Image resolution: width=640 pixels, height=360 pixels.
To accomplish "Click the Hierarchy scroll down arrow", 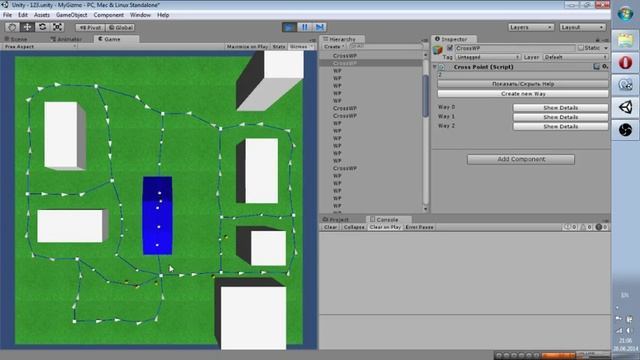I will click(x=426, y=209).
